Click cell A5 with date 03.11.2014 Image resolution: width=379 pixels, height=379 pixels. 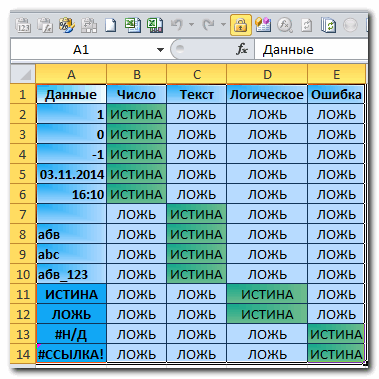(71, 174)
